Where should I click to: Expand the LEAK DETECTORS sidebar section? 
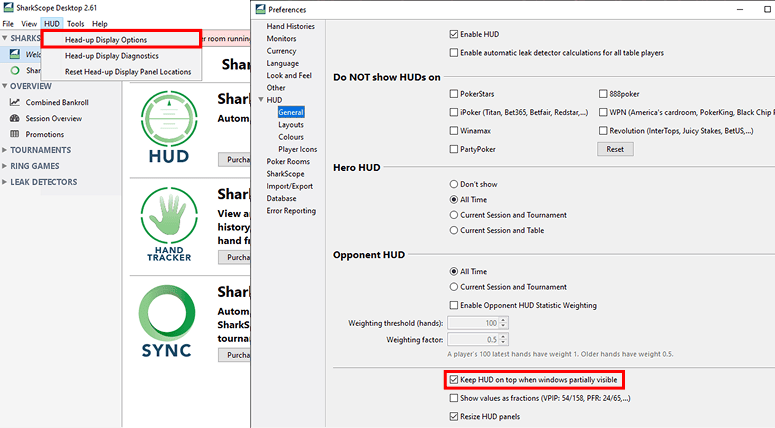4,182
